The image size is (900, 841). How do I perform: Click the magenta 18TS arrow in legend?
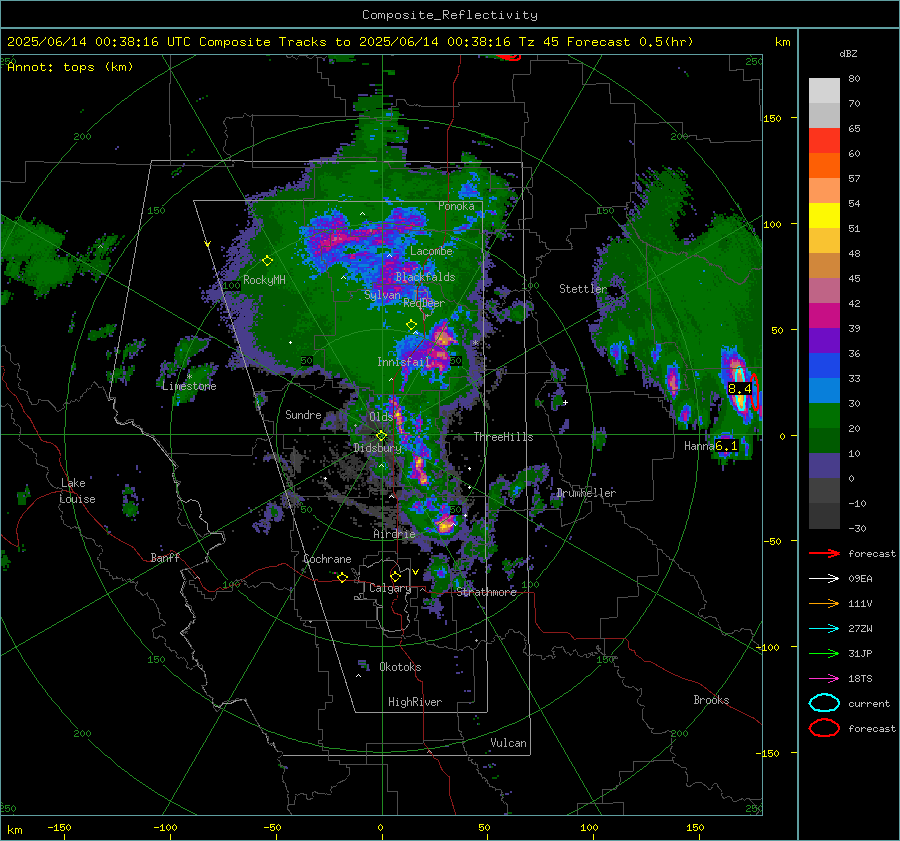[824, 679]
